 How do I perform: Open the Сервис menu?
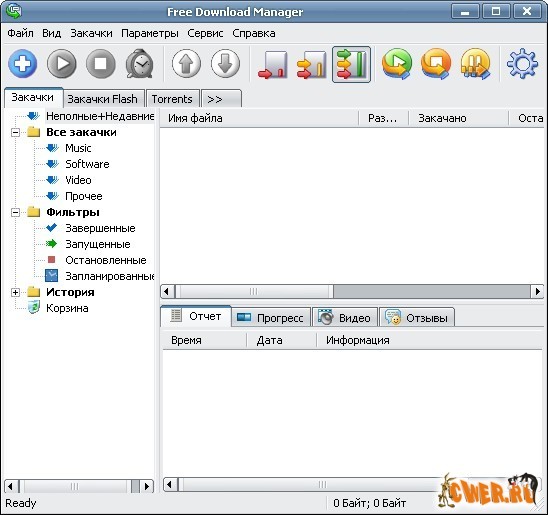click(x=205, y=33)
